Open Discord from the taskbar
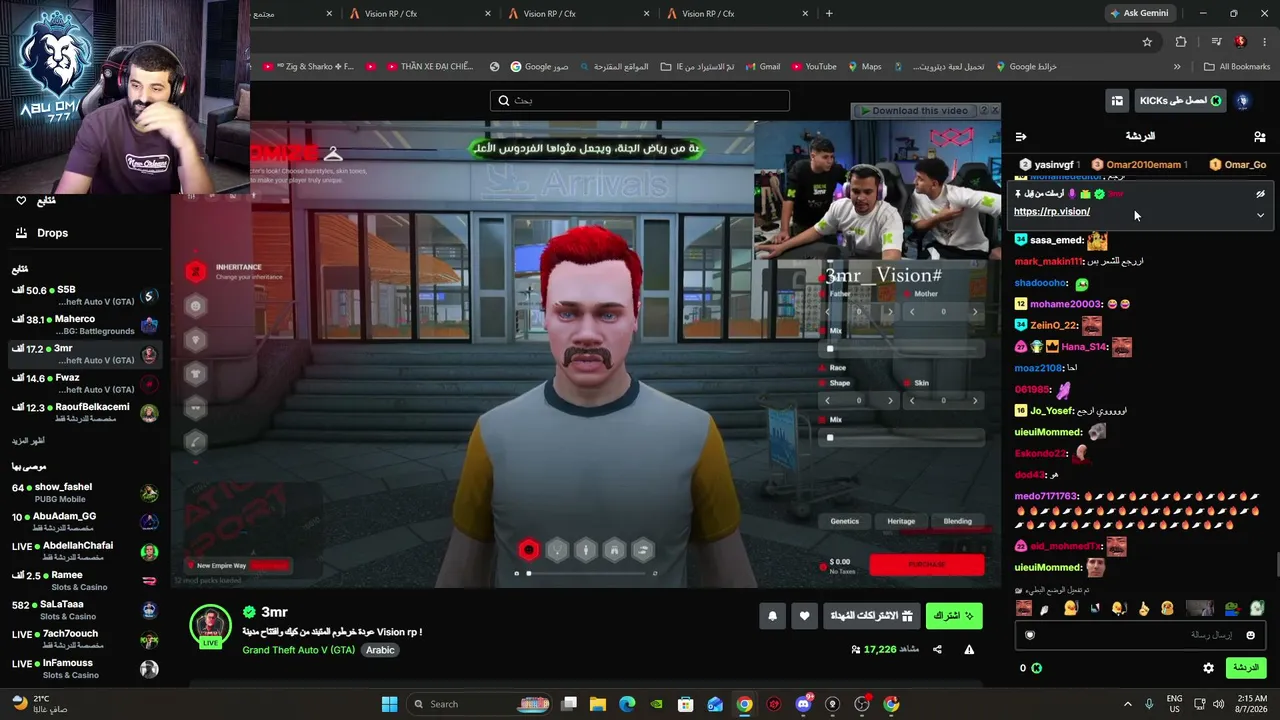Screen dimensions: 1280x720 [x=803, y=704]
